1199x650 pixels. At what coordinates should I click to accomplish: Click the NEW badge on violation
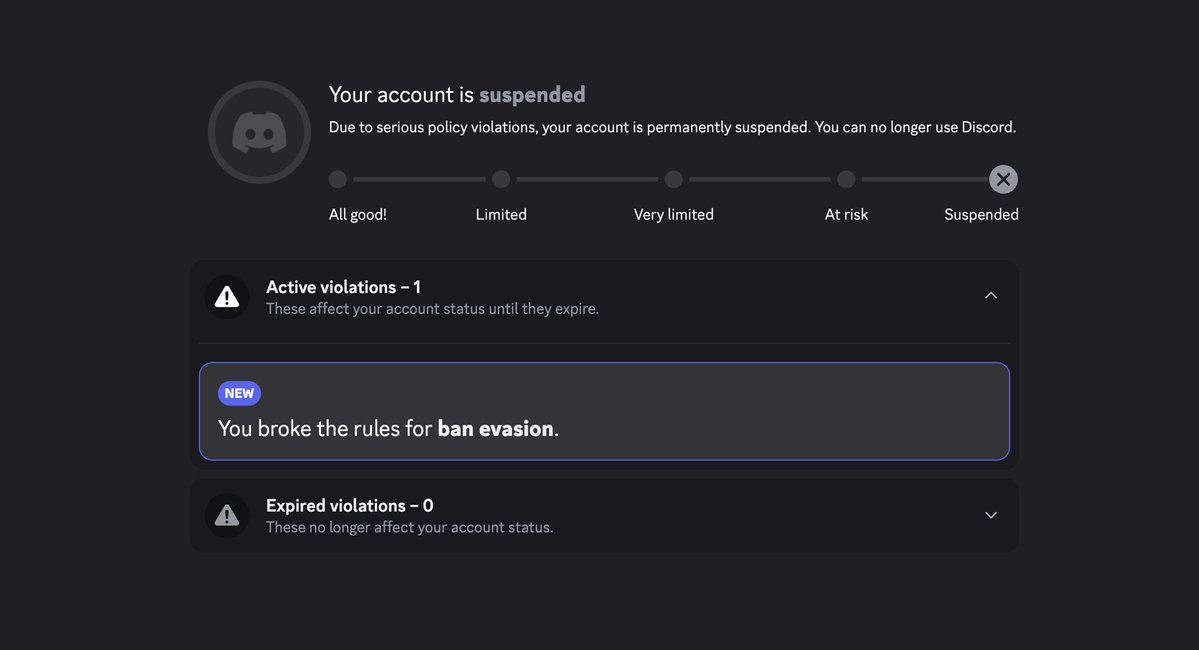239,393
